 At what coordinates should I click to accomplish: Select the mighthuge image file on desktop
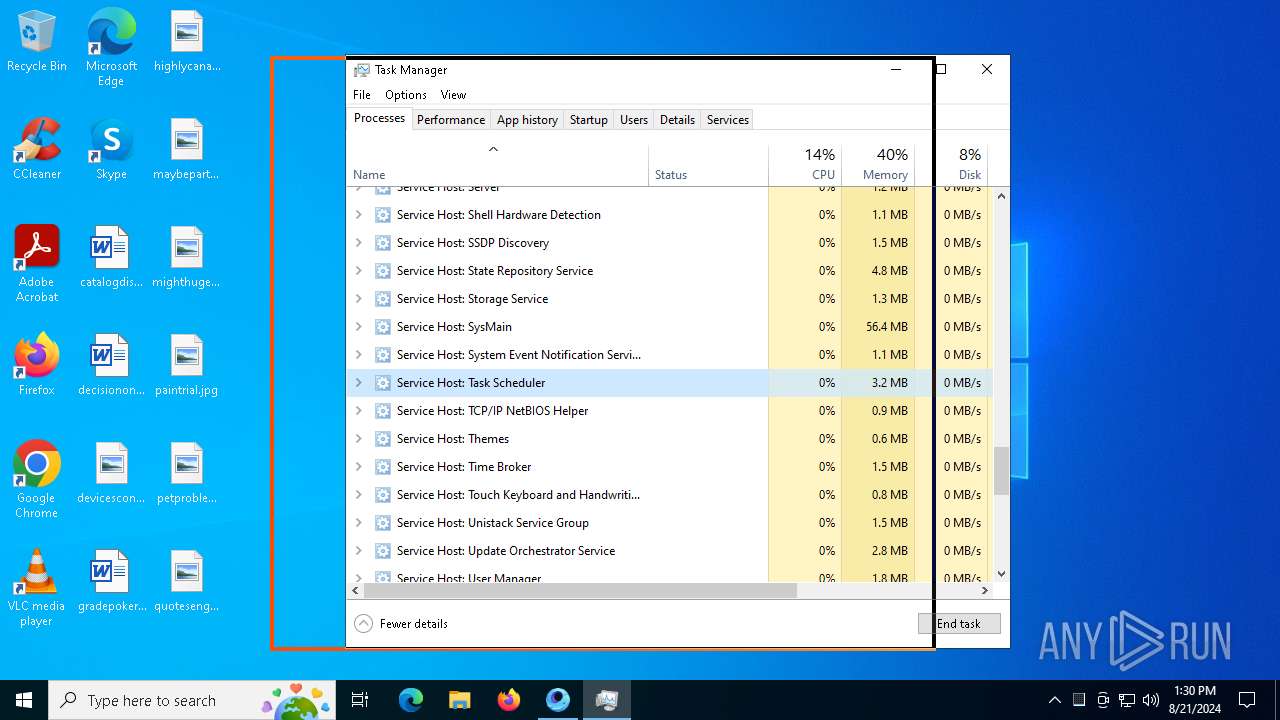187,258
